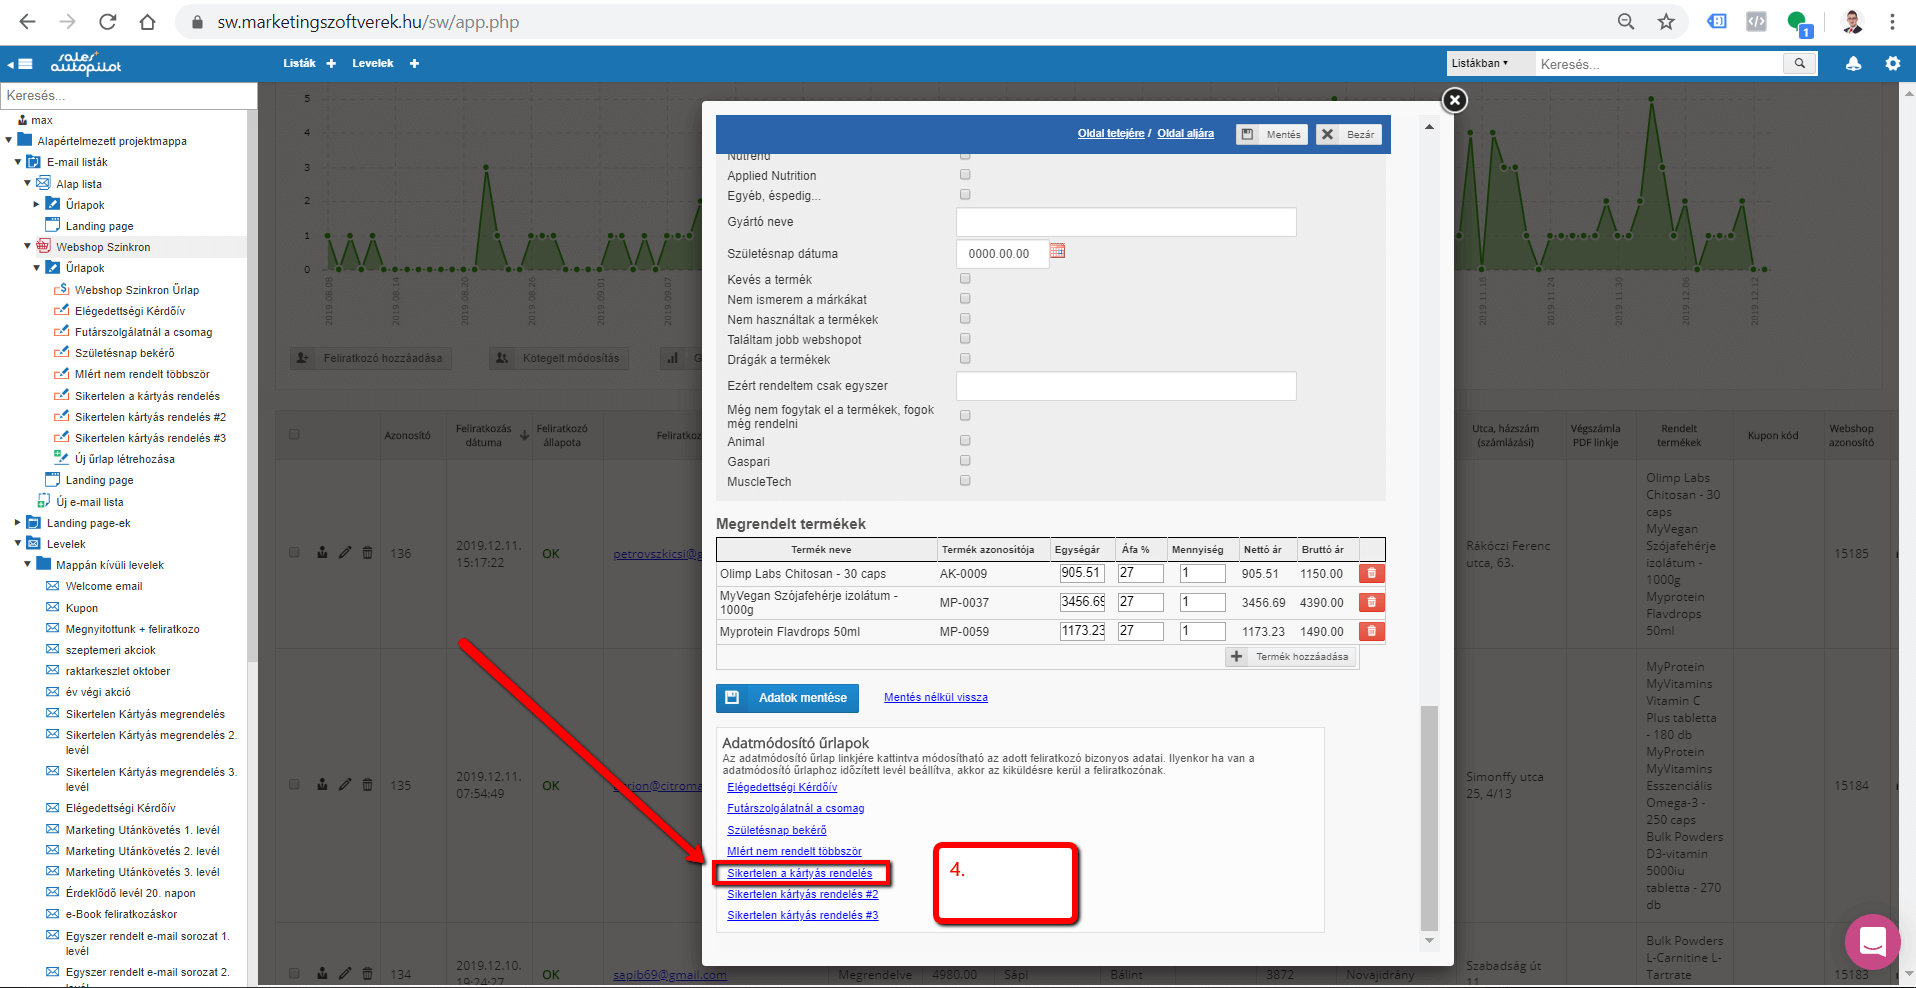This screenshot has width=1916, height=988.
Task: Click the sidebar Keresés search field
Action: (128, 95)
